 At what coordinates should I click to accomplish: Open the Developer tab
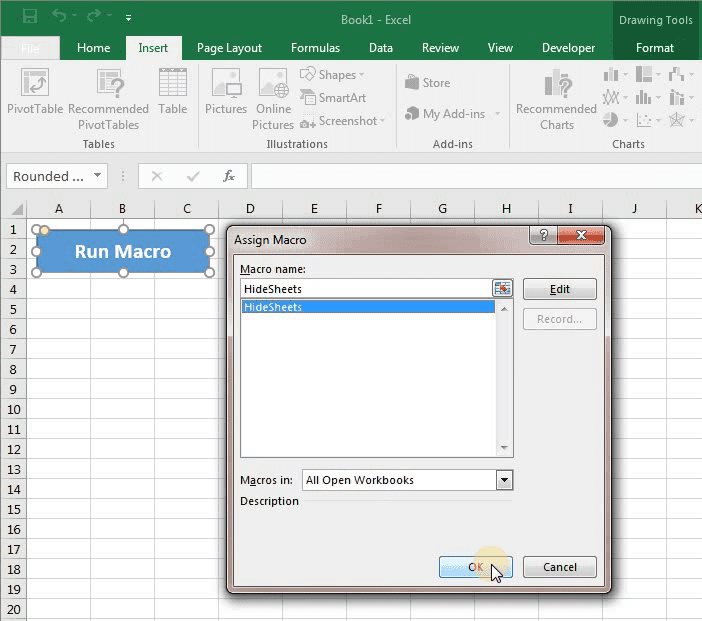pyautogui.click(x=568, y=48)
